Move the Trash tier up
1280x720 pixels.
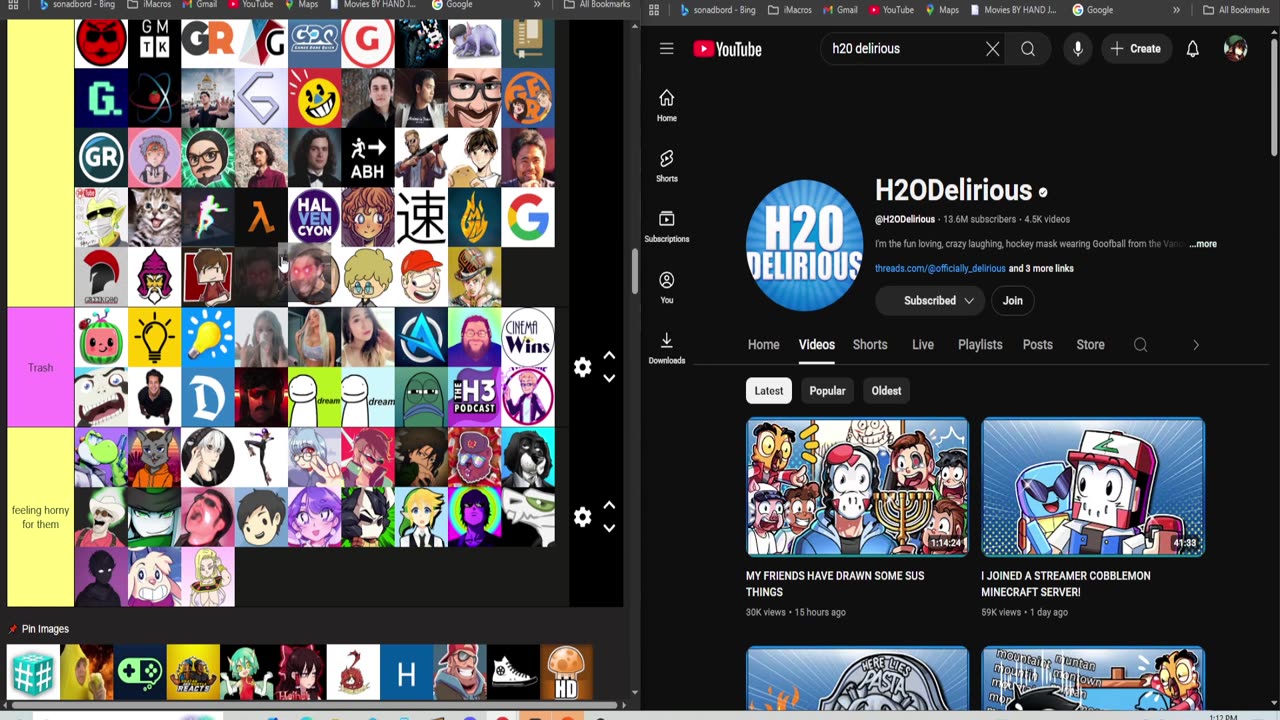(609, 355)
